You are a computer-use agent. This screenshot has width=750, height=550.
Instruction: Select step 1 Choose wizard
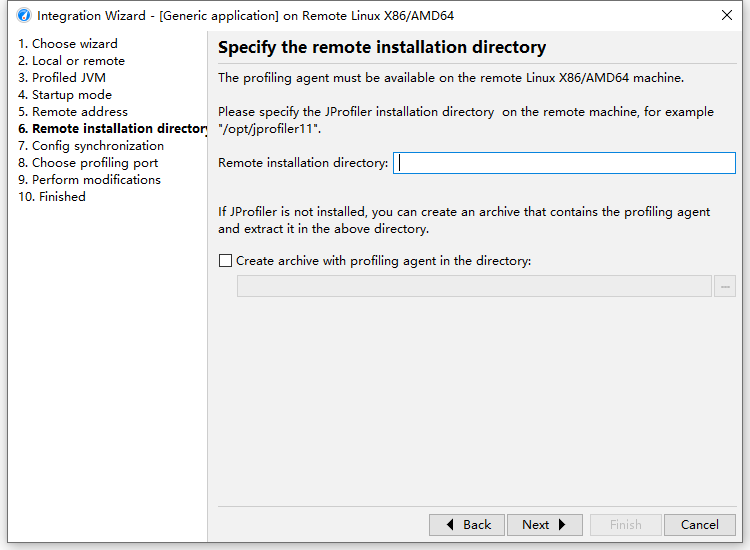click(68, 44)
